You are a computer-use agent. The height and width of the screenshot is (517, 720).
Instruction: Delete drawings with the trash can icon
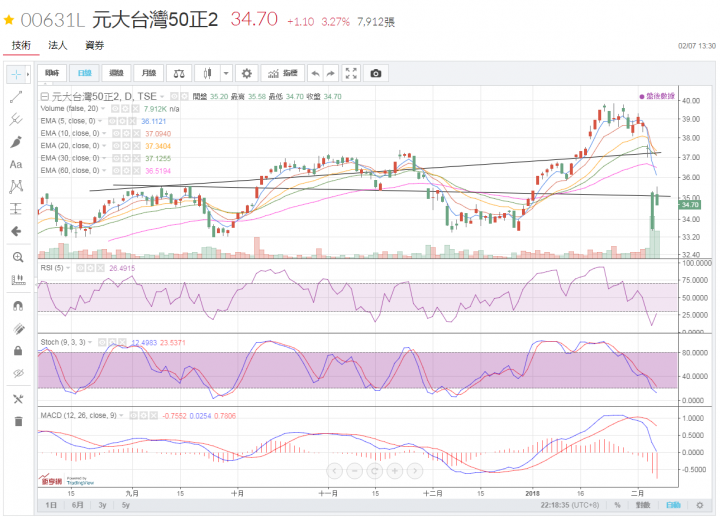point(18,421)
